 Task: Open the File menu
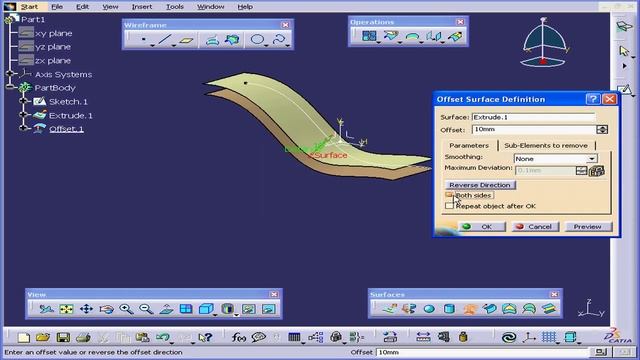[57, 7]
